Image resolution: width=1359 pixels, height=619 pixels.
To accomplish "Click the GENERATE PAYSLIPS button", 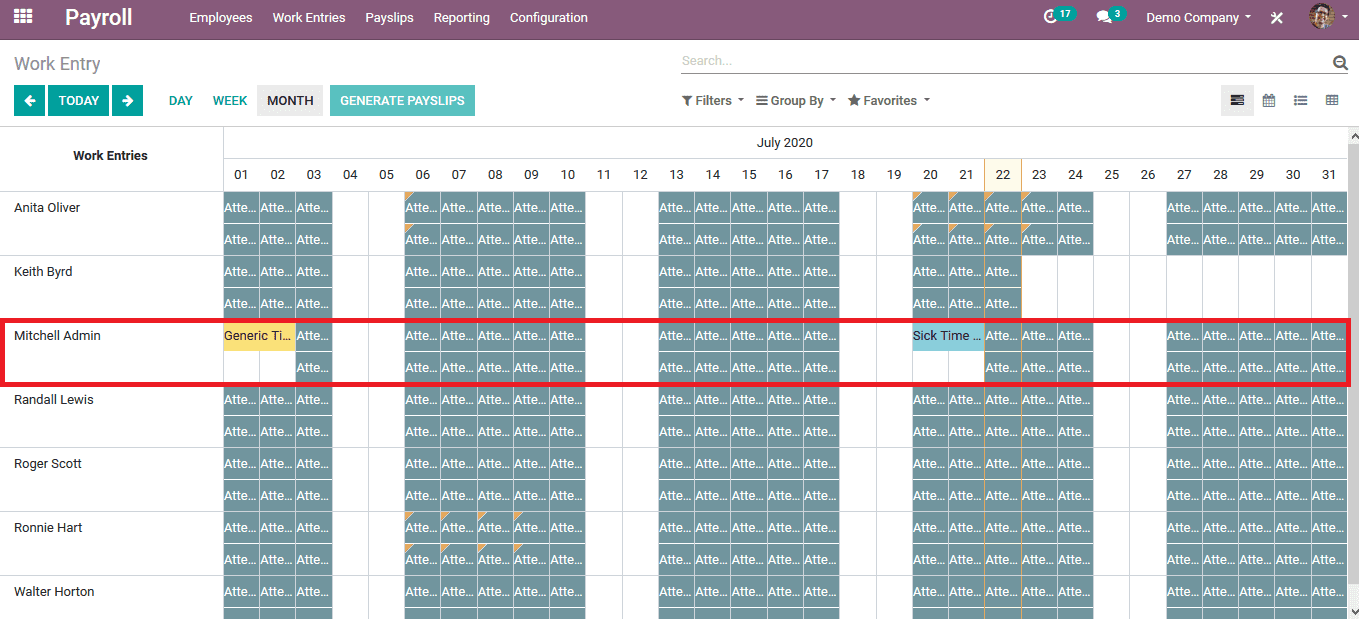I will pyautogui.click(x=402, y=100).
